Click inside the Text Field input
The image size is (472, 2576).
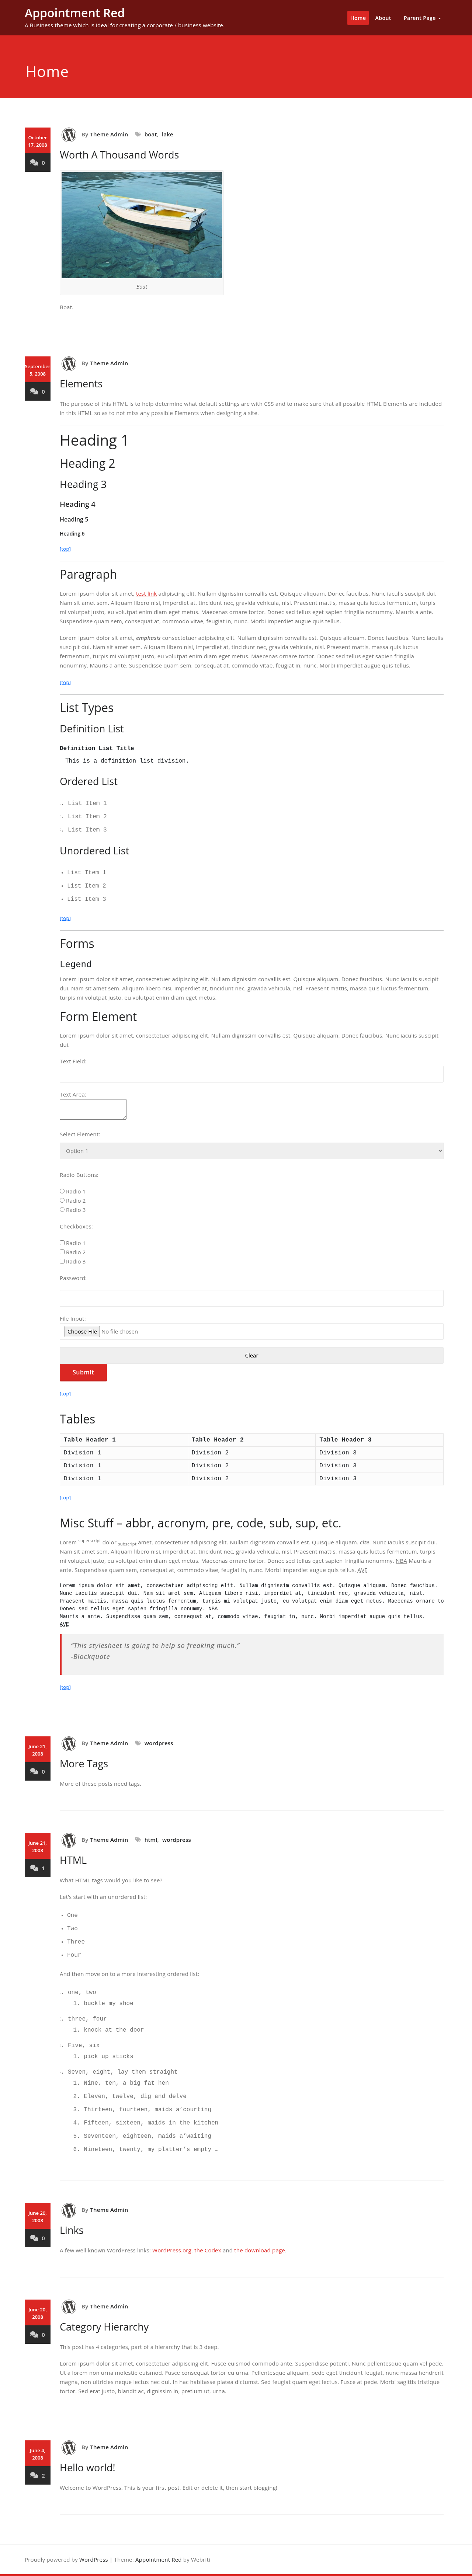(x=251, y=1074)
